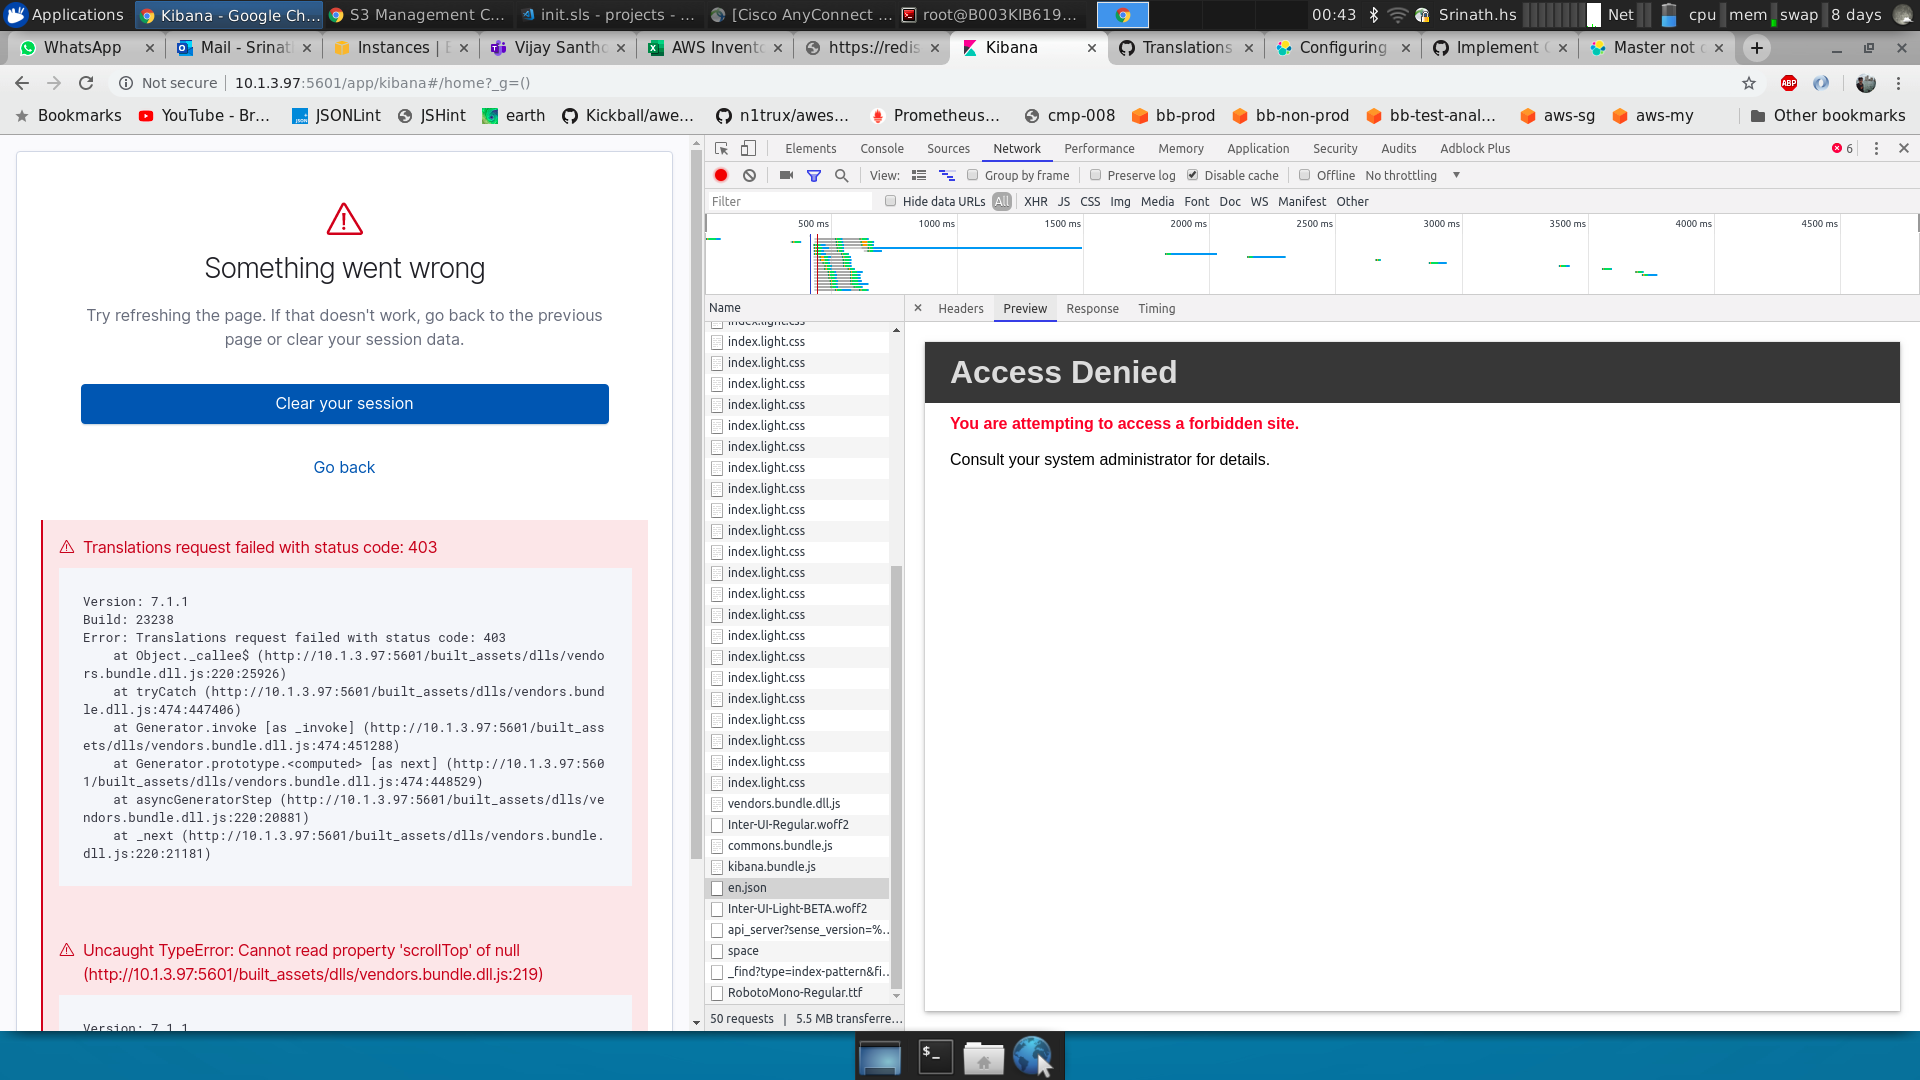Select the XHR request type filter
1920x1080 pixels.
pyautogui.click(x=1036, y=201)
